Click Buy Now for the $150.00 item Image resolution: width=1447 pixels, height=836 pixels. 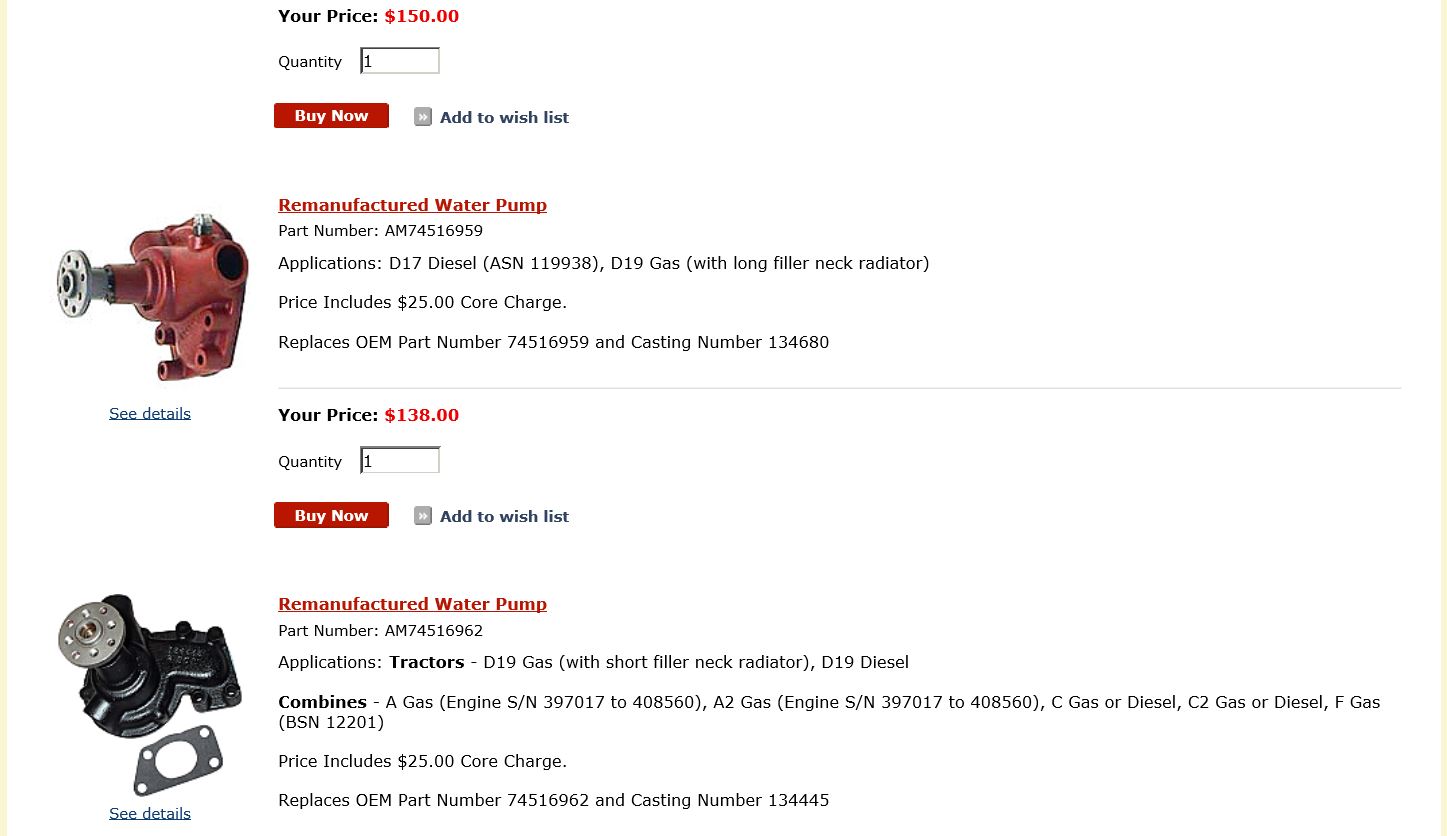tap(331, 116)
